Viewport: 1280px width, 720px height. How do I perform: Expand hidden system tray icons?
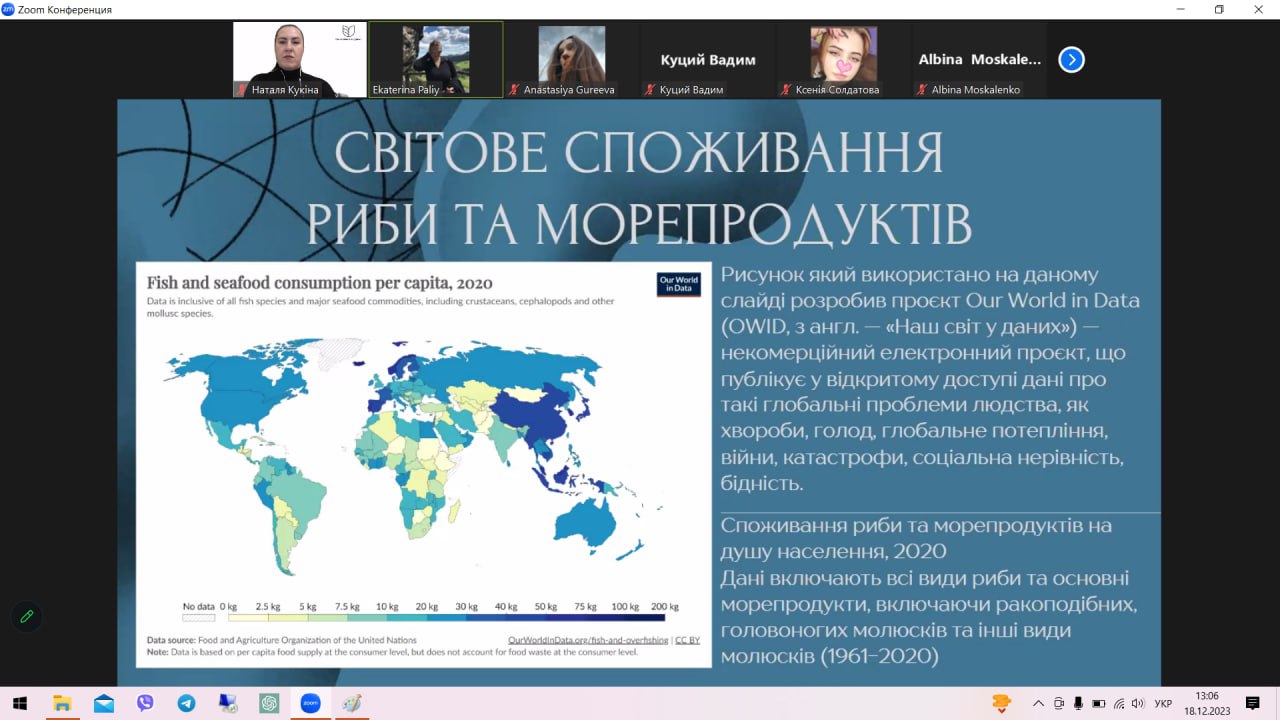[1038, 703]
